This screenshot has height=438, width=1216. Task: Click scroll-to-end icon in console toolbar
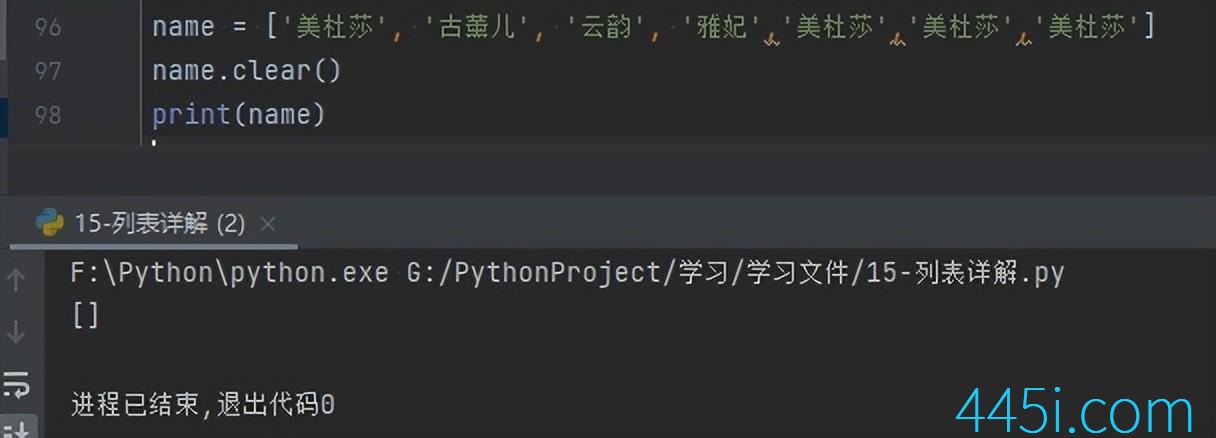[16, 427]
